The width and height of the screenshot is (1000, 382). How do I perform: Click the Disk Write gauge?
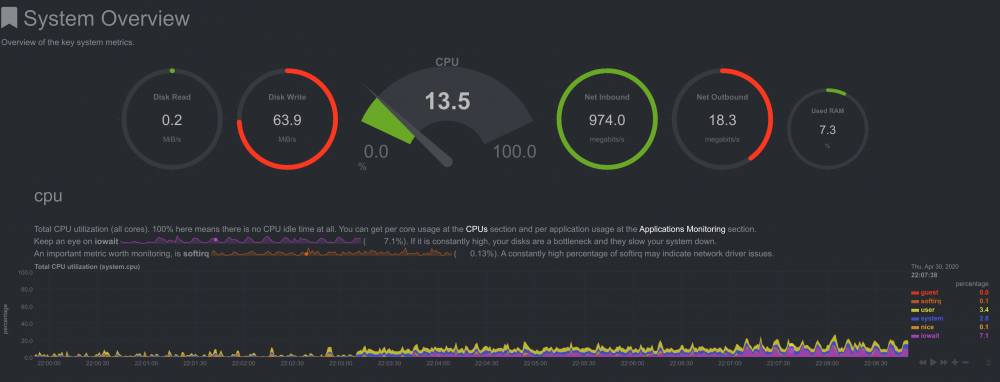pos(287,119)
